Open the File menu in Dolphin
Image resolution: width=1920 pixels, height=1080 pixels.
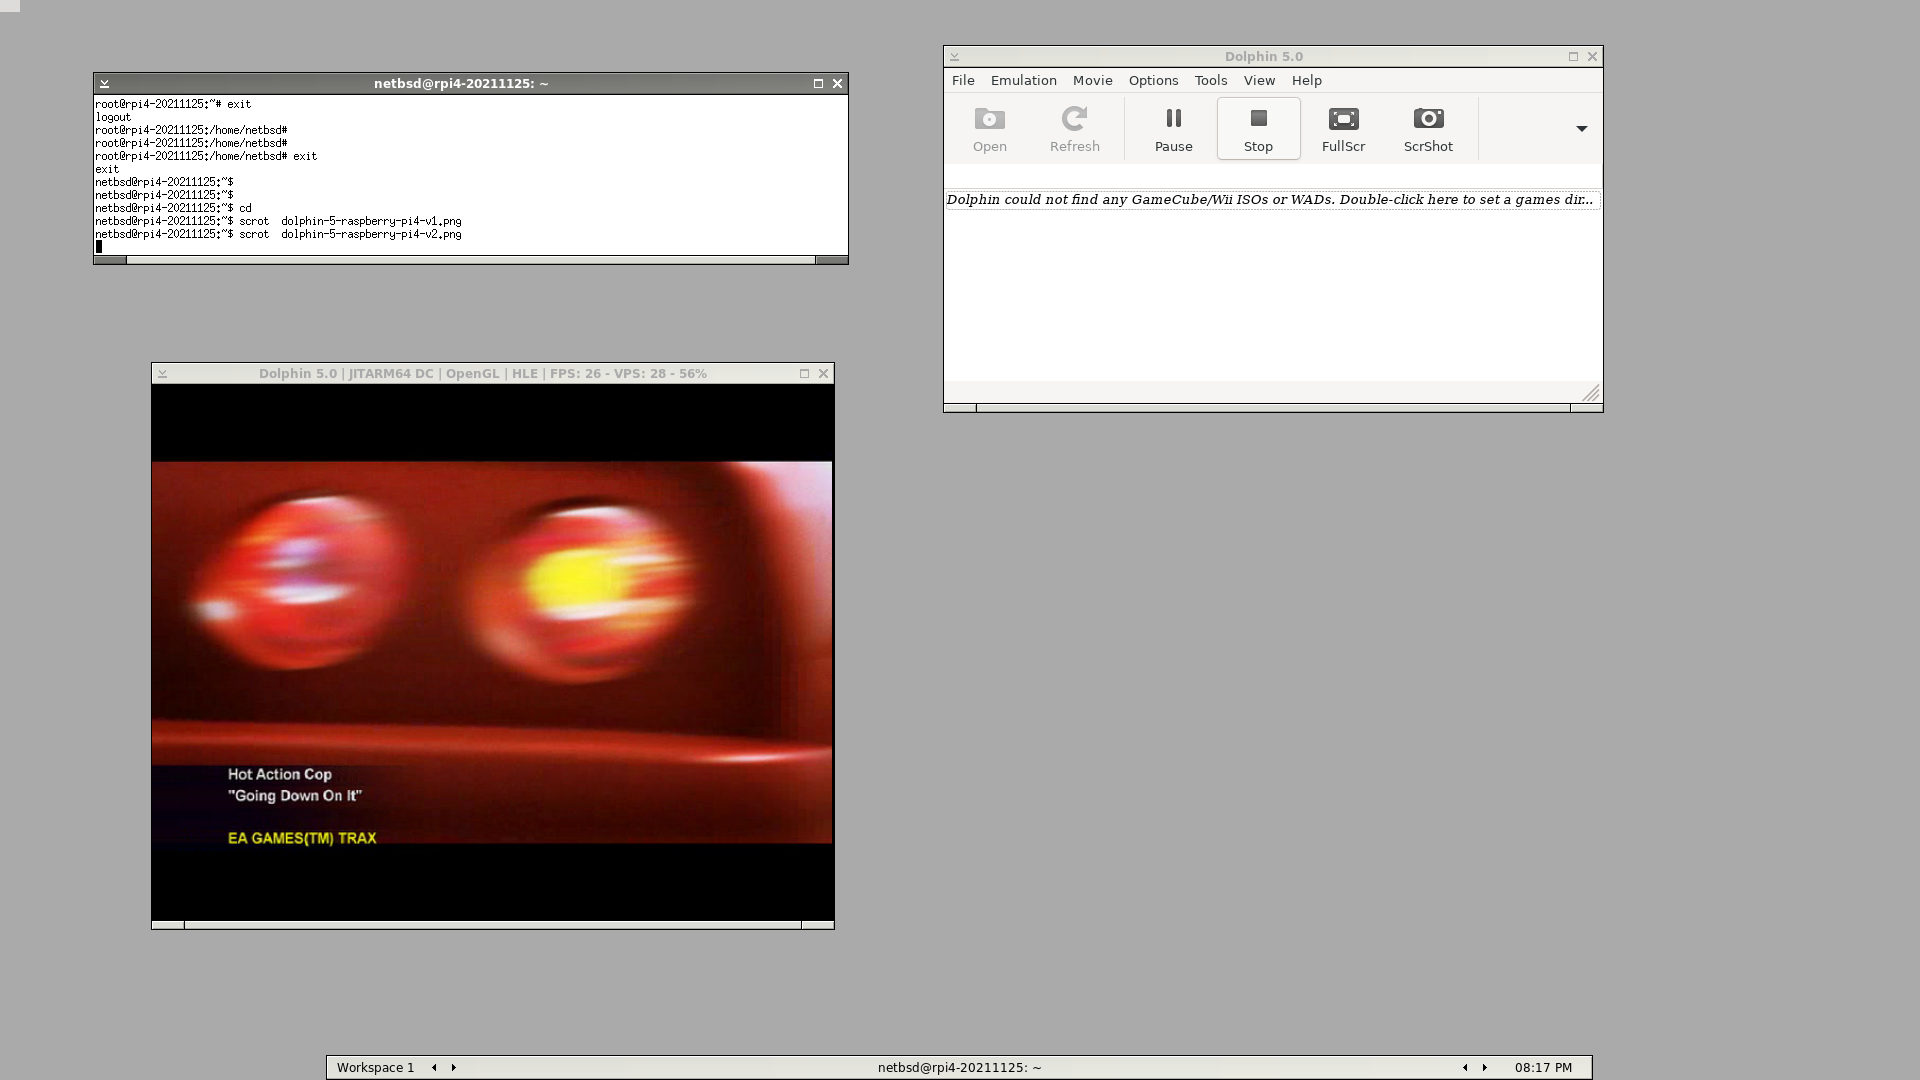point(963,81)
